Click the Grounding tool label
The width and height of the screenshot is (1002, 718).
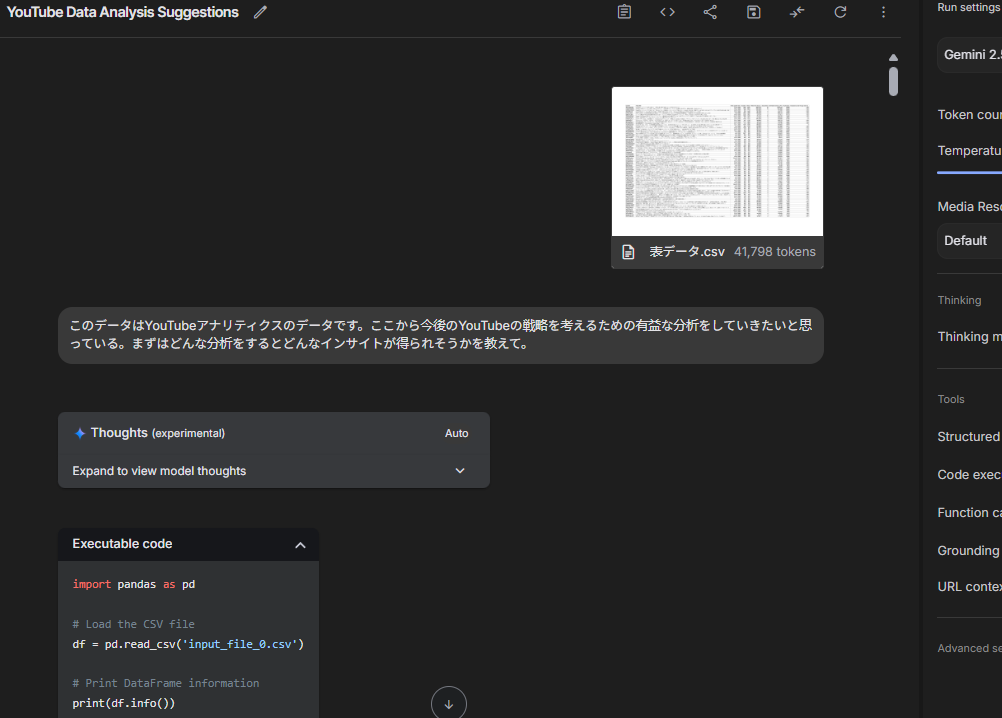click(x=969, y=551)
